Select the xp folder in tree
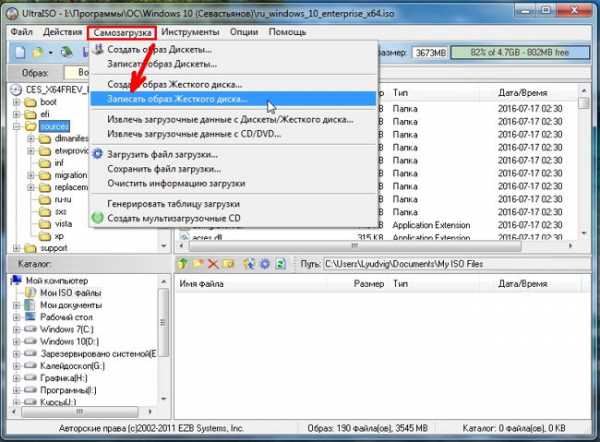 (x=59, y=236)
